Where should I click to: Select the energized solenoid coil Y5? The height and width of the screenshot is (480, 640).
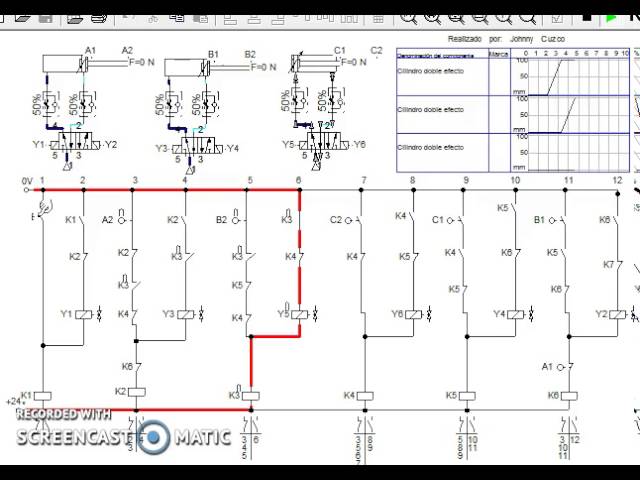click(x=300, y=314)
